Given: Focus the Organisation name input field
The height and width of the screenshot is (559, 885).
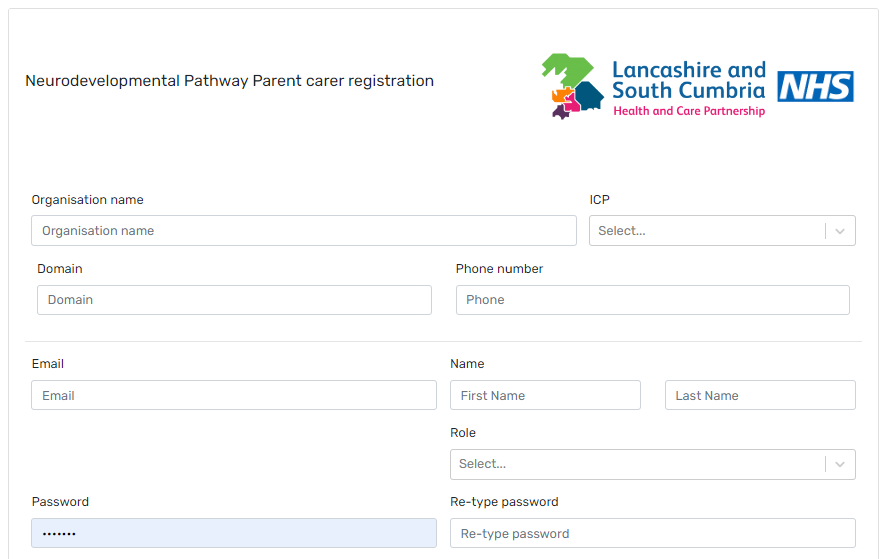Looking at the screenshot, I should [304, 231].
